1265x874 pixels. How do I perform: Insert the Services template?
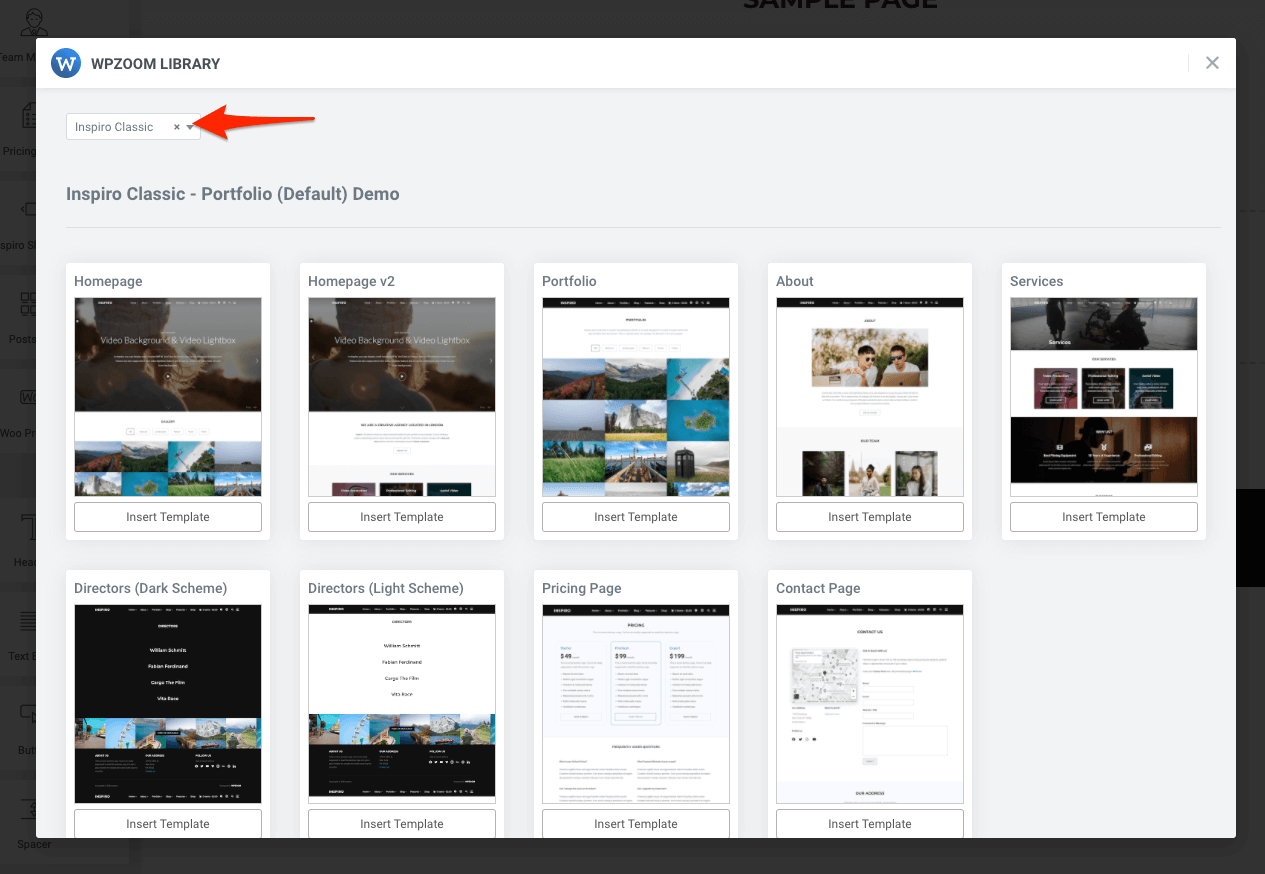point(1104,517)
